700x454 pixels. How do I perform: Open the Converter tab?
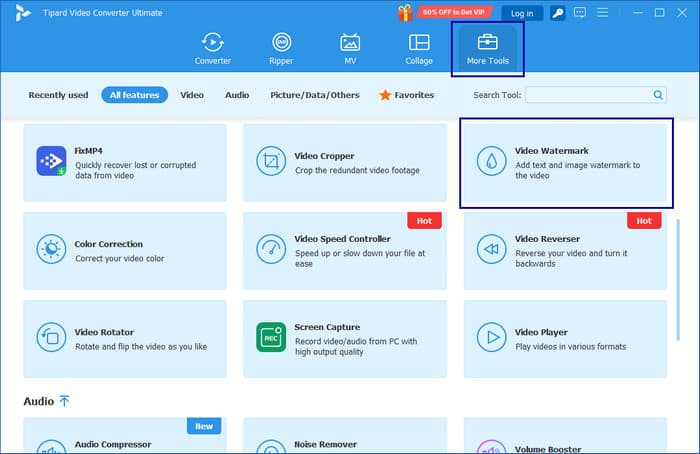212,47
